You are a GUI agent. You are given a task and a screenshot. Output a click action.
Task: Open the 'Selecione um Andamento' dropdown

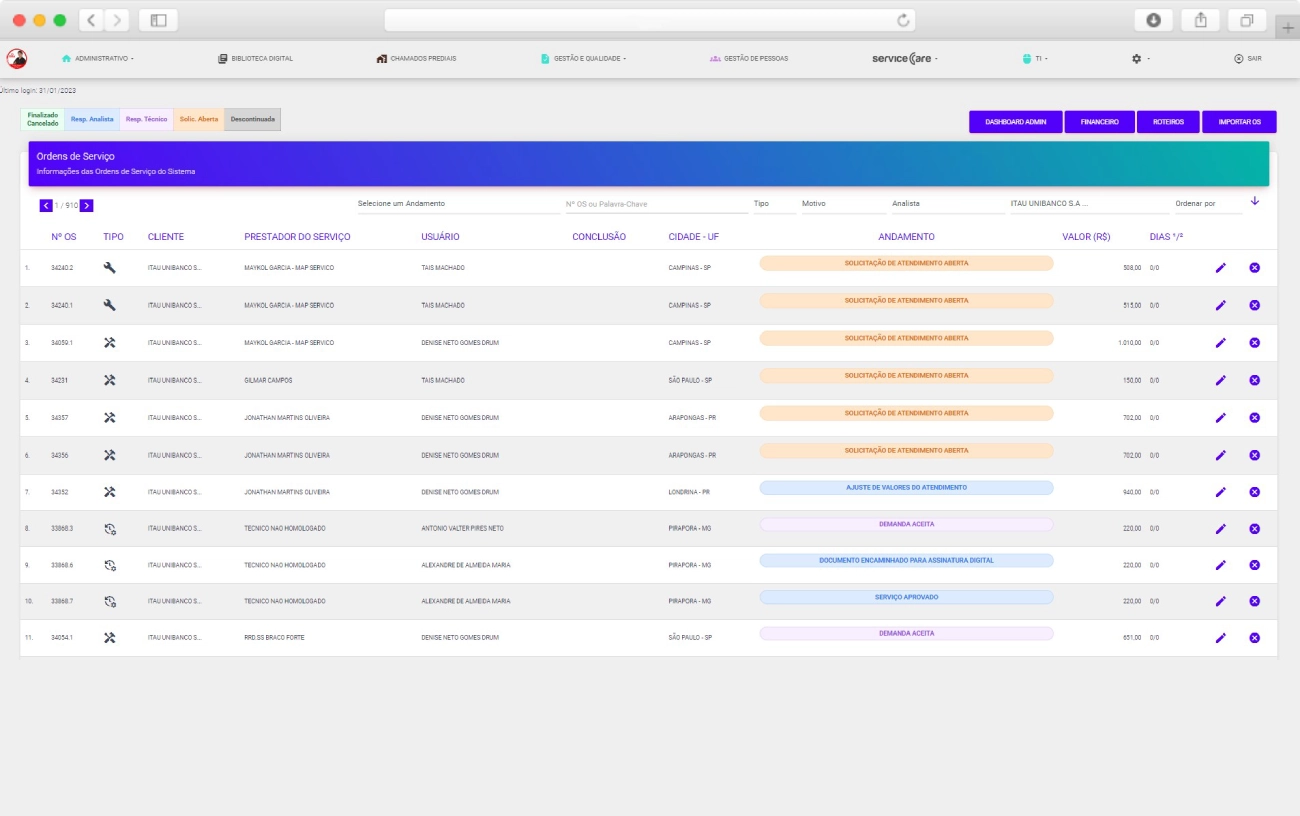[x=458, y=204]
